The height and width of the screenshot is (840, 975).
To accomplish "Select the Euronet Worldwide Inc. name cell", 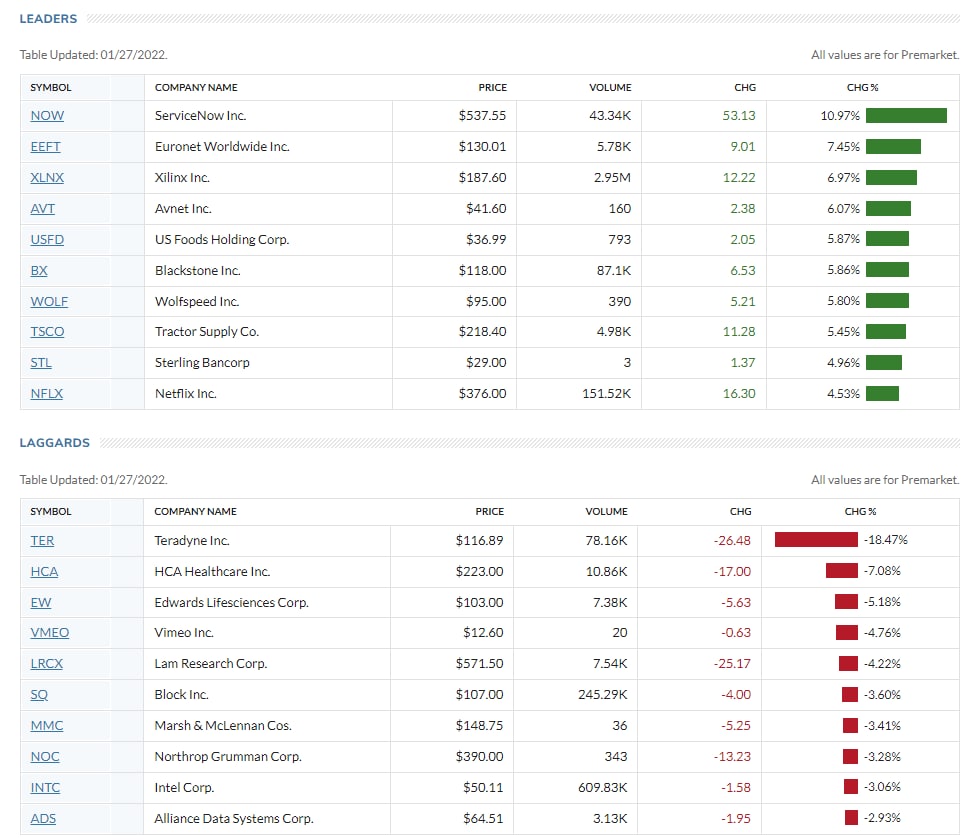I will 222,147.
